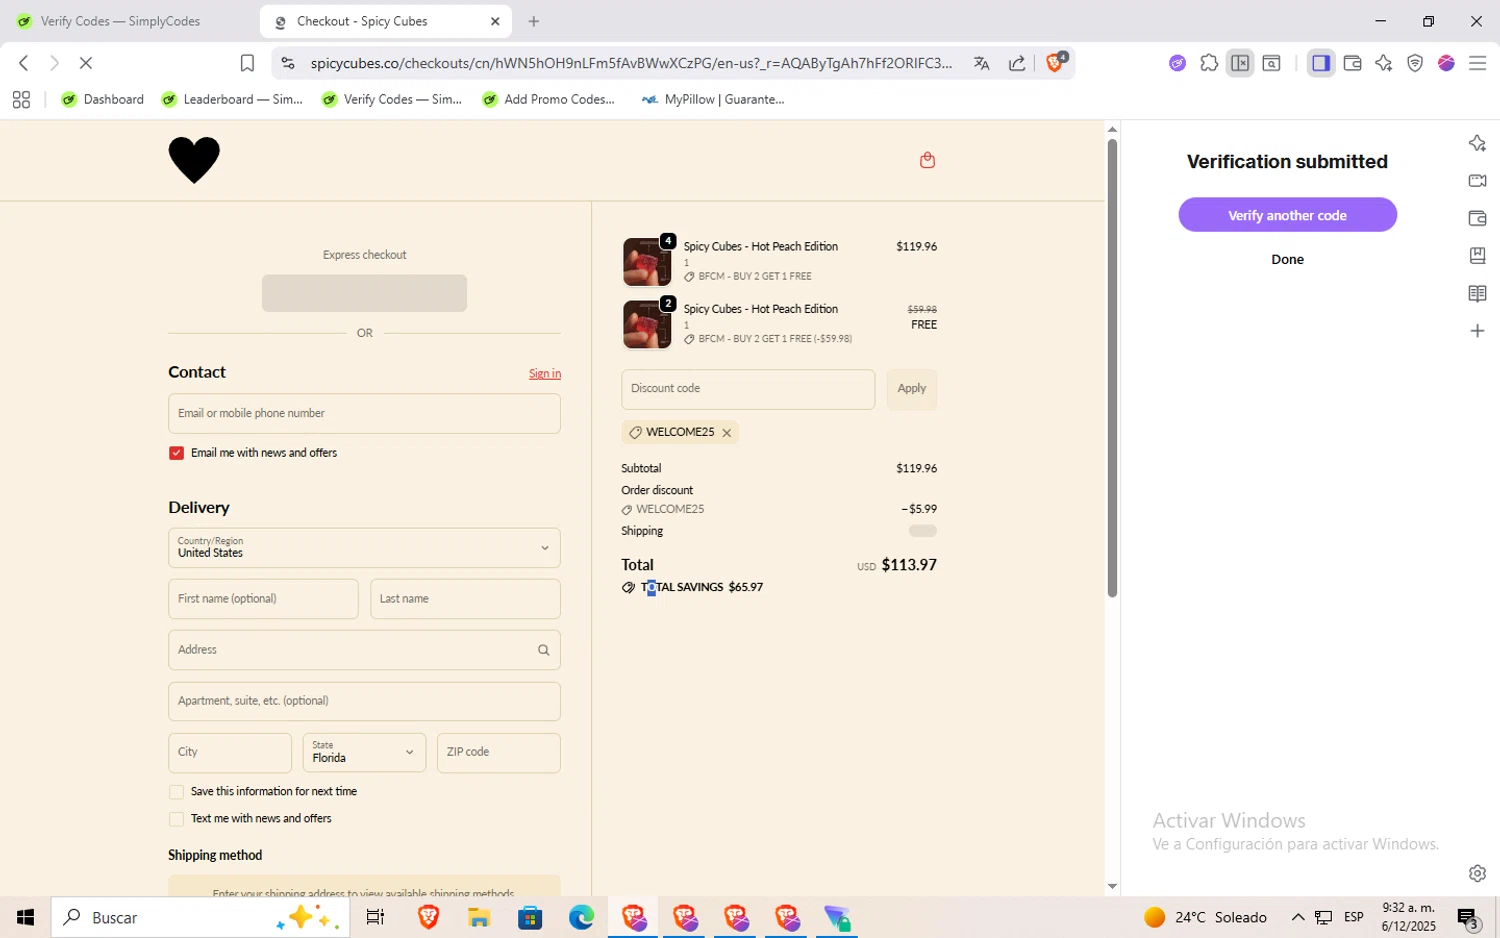Open the Leaderboard bookmark
Viewport: 1500px width, 938px height.
pyautogui.click(x=232, y=99)
